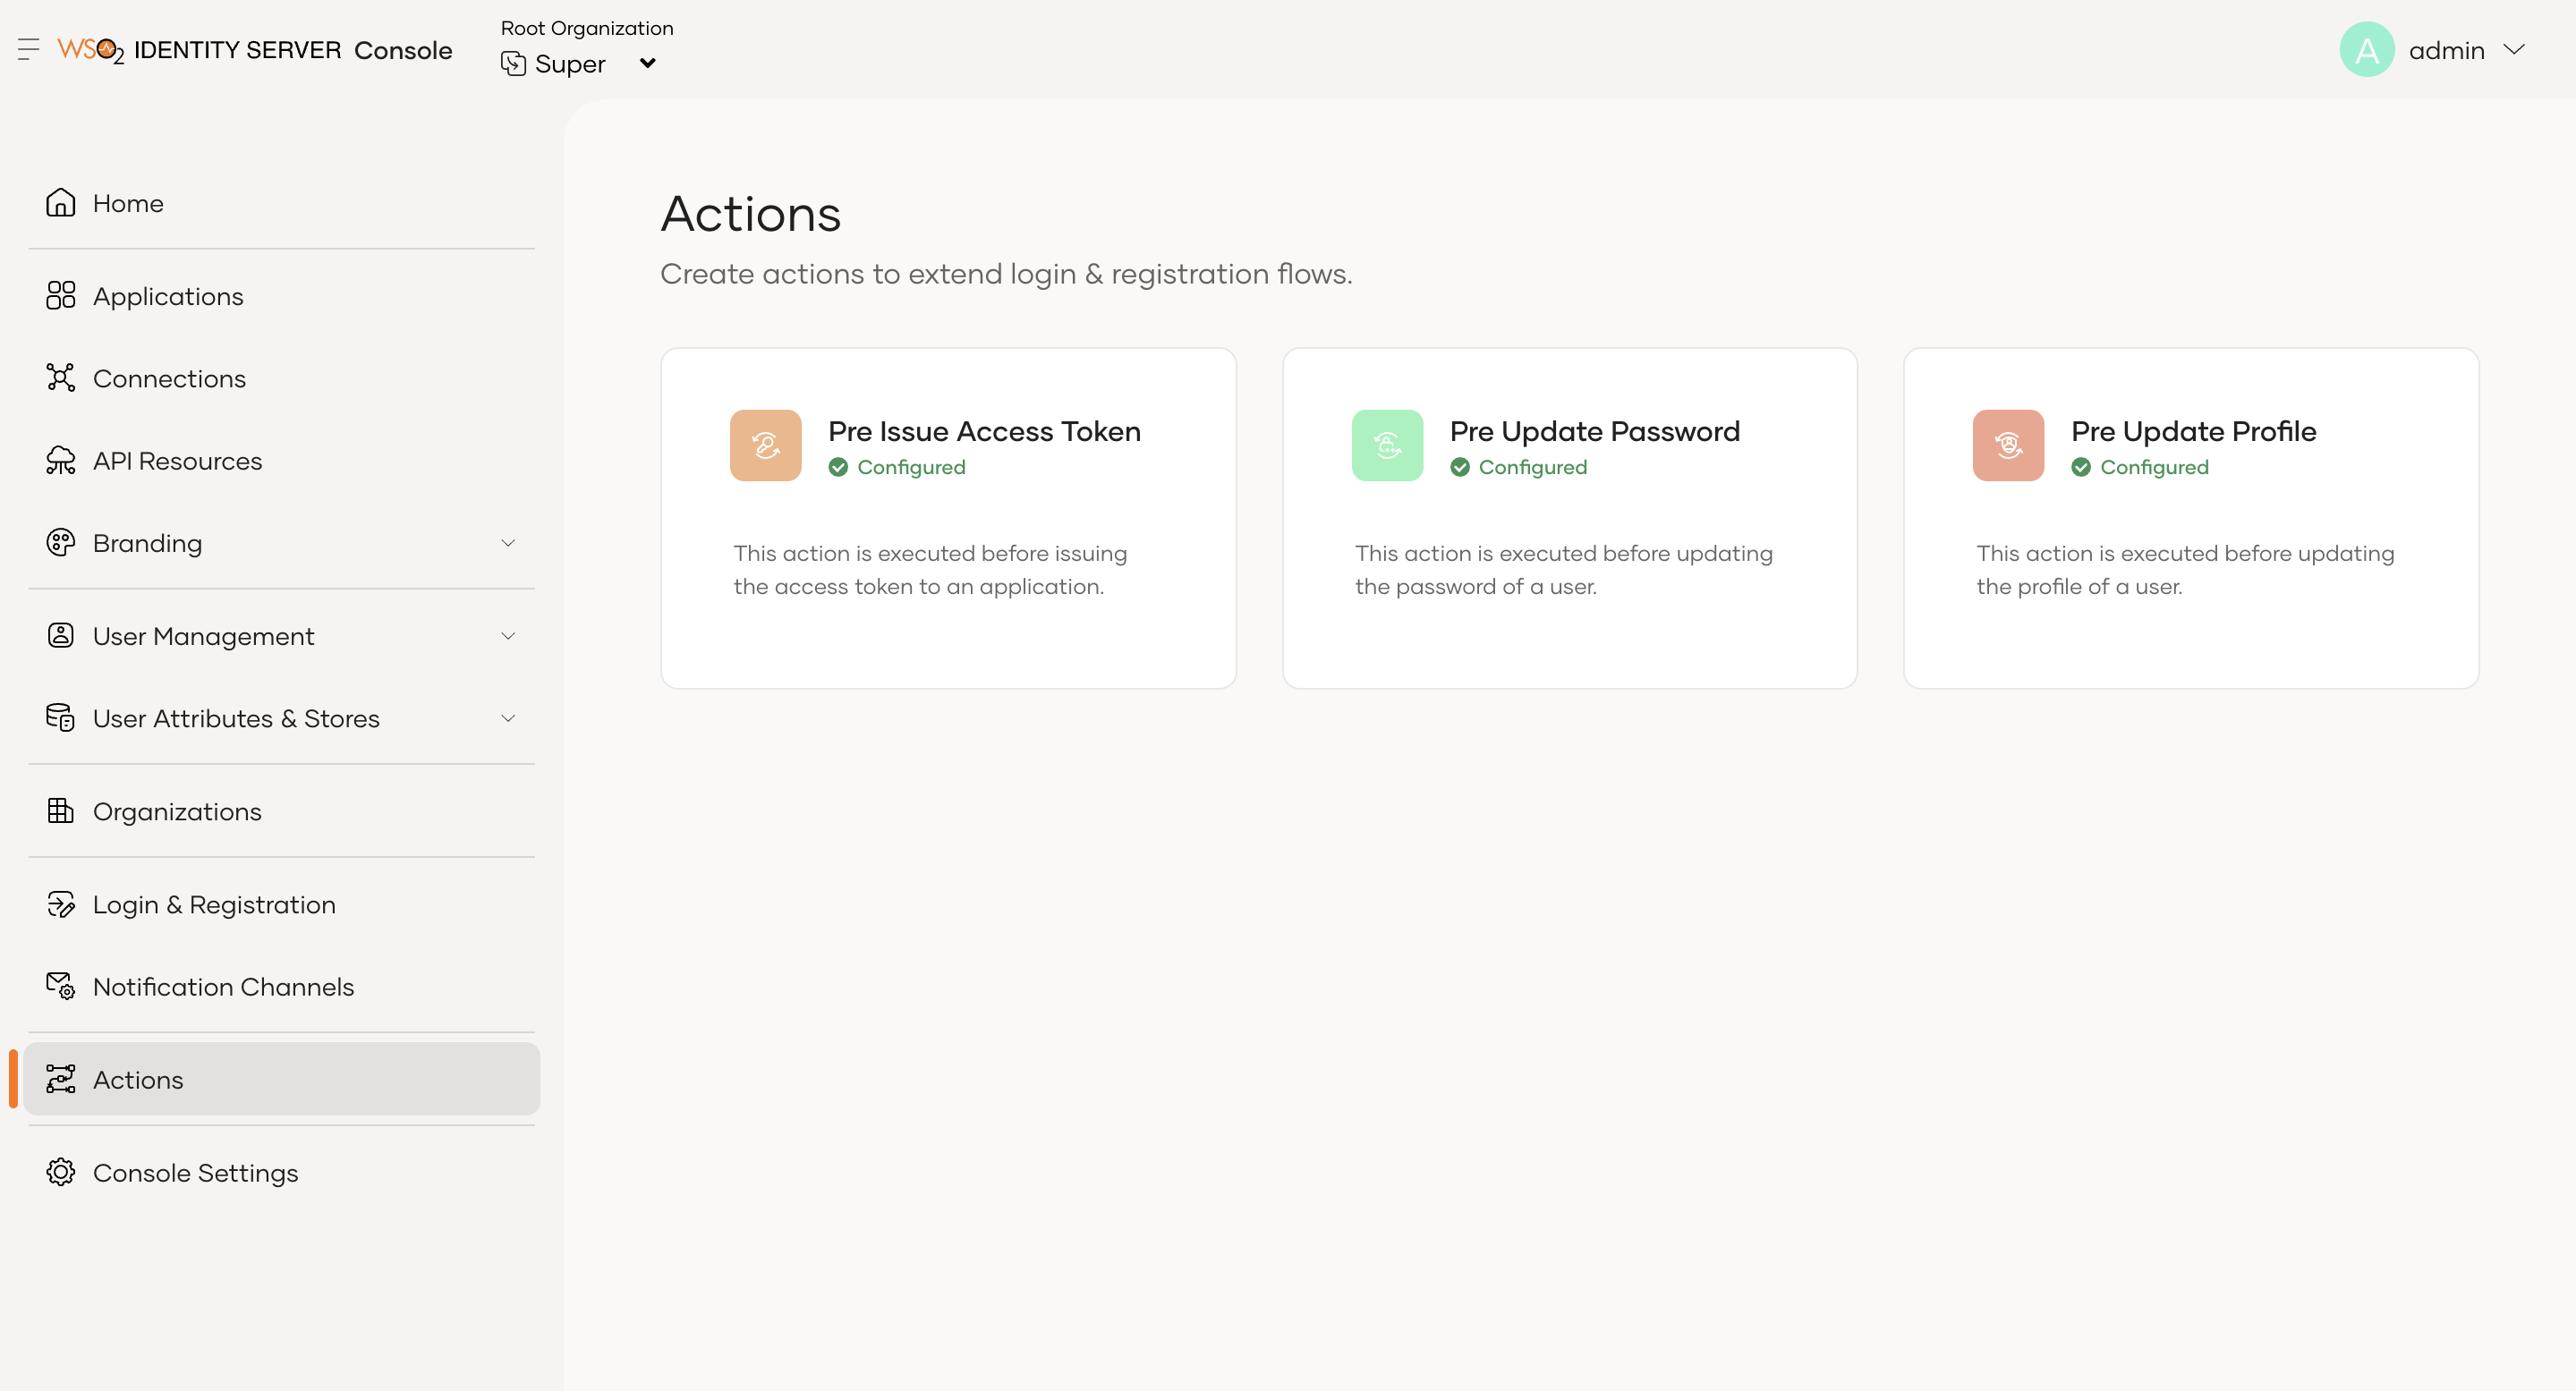This screenshot has width=2576, height=1391.
Task: Click the Login & Registration icon
Action: click(x=61, y=904)
